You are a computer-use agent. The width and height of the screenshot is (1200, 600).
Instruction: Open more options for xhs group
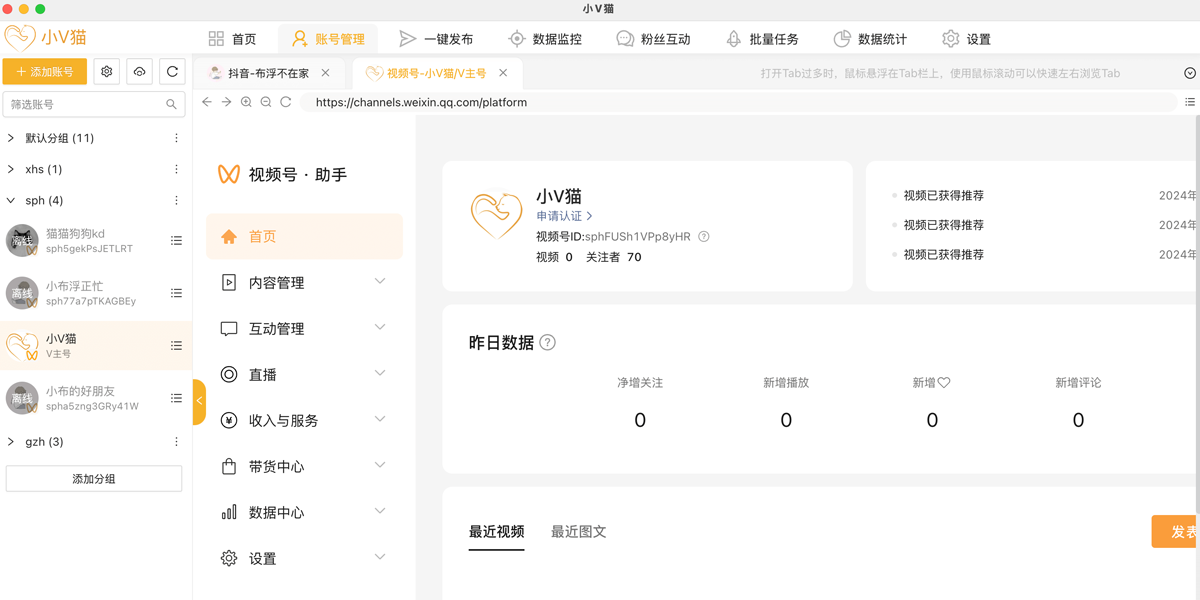176,169
